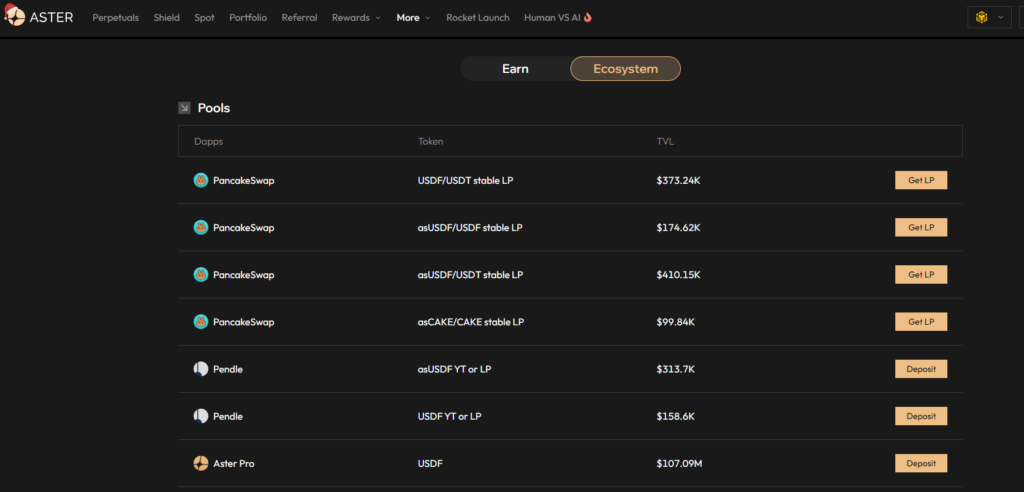Click the Pendle icon for asUSDF row
1024x492 pixels.
click(x=200, y=369)
